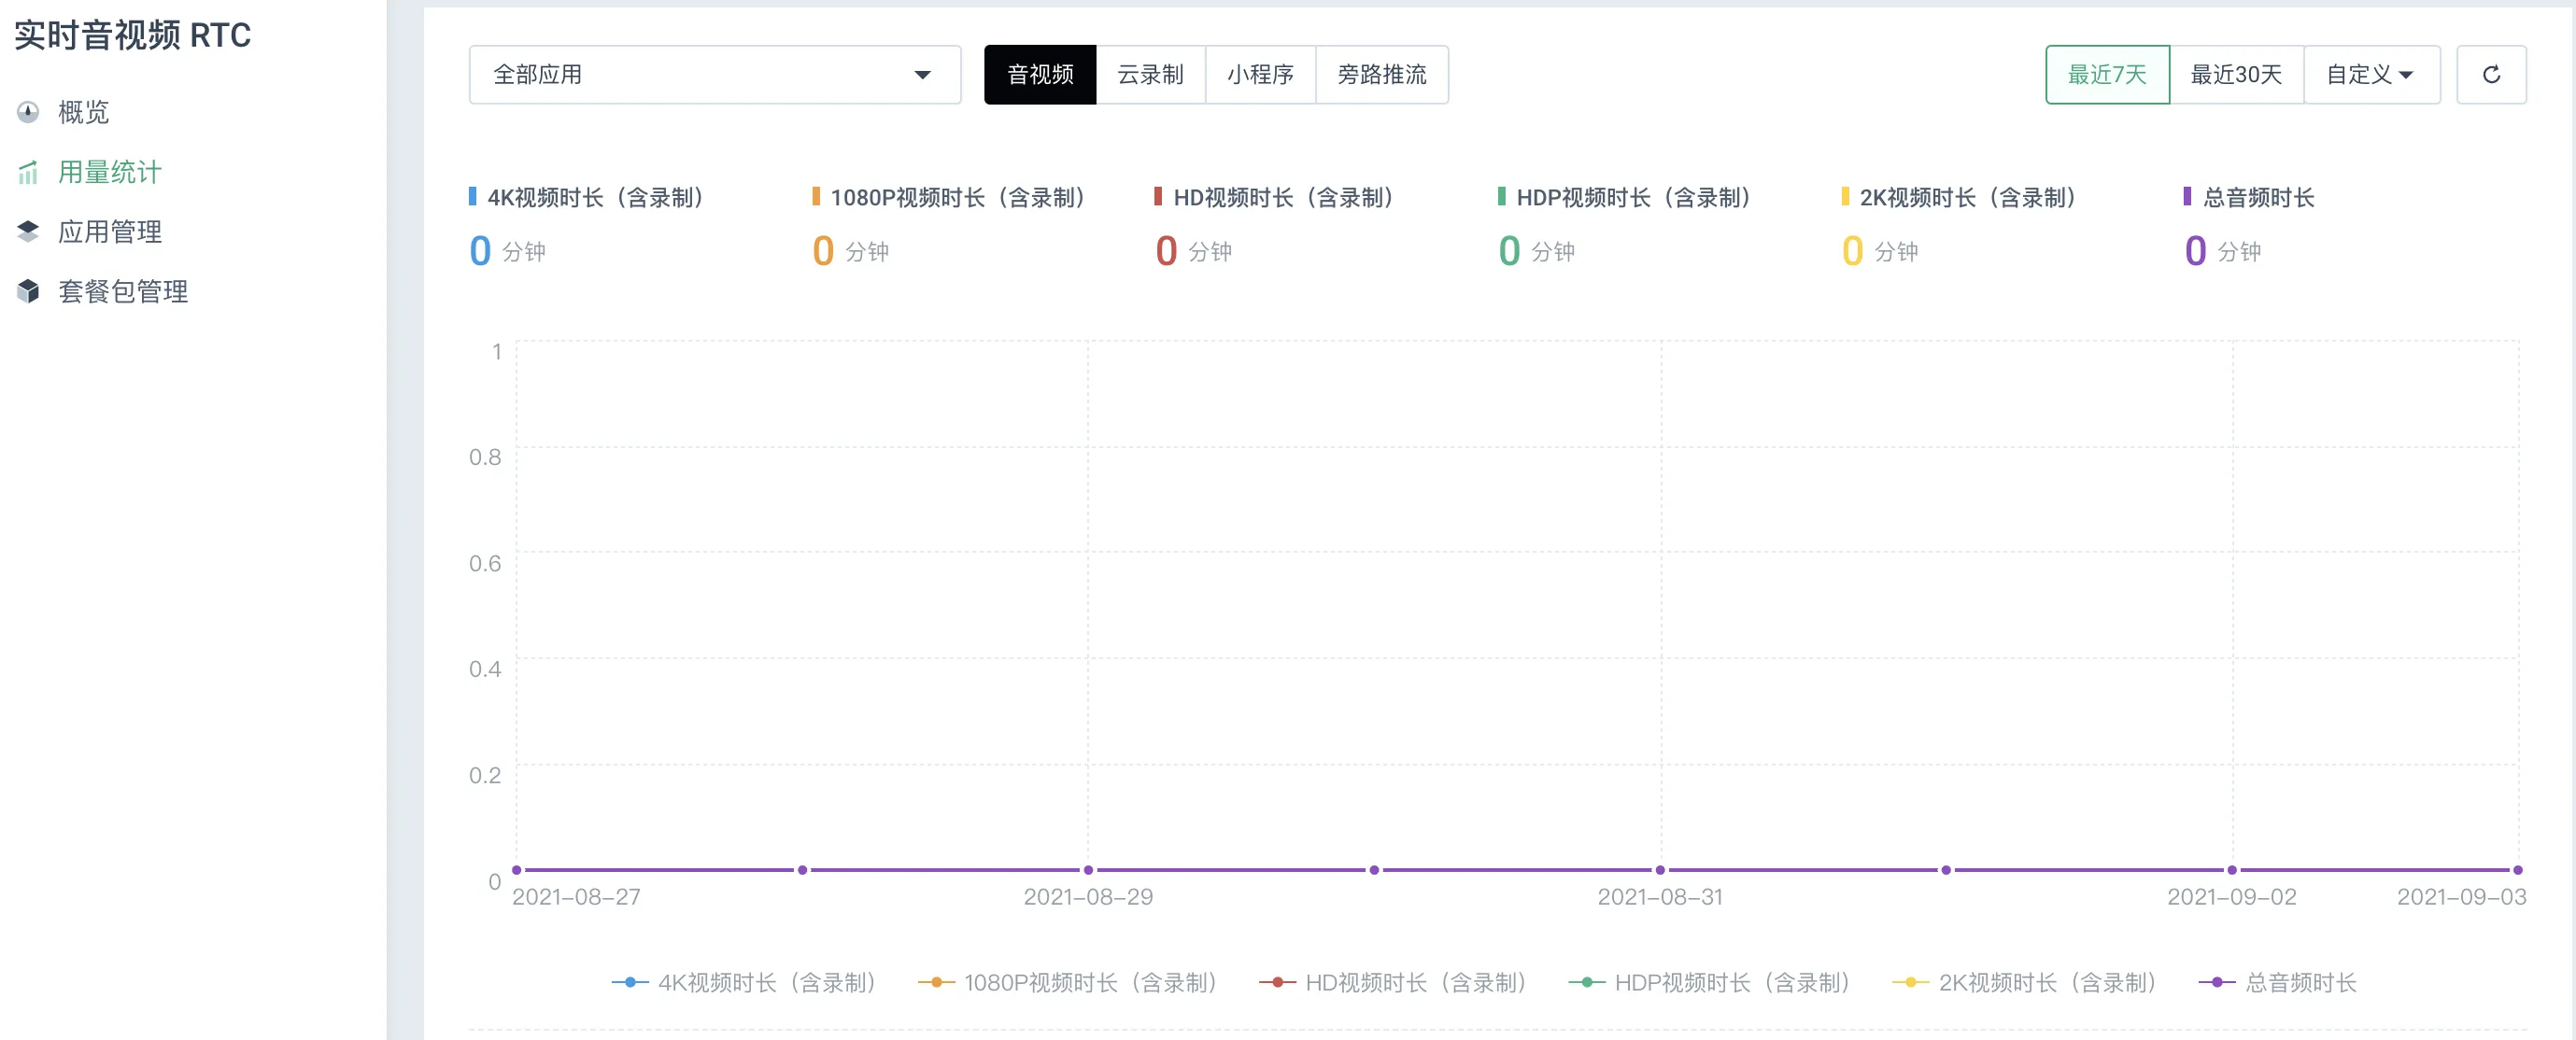Switch to the 音视频 tab
Viewport: 2576px width, 1040px height.
tap(1040, 75)
